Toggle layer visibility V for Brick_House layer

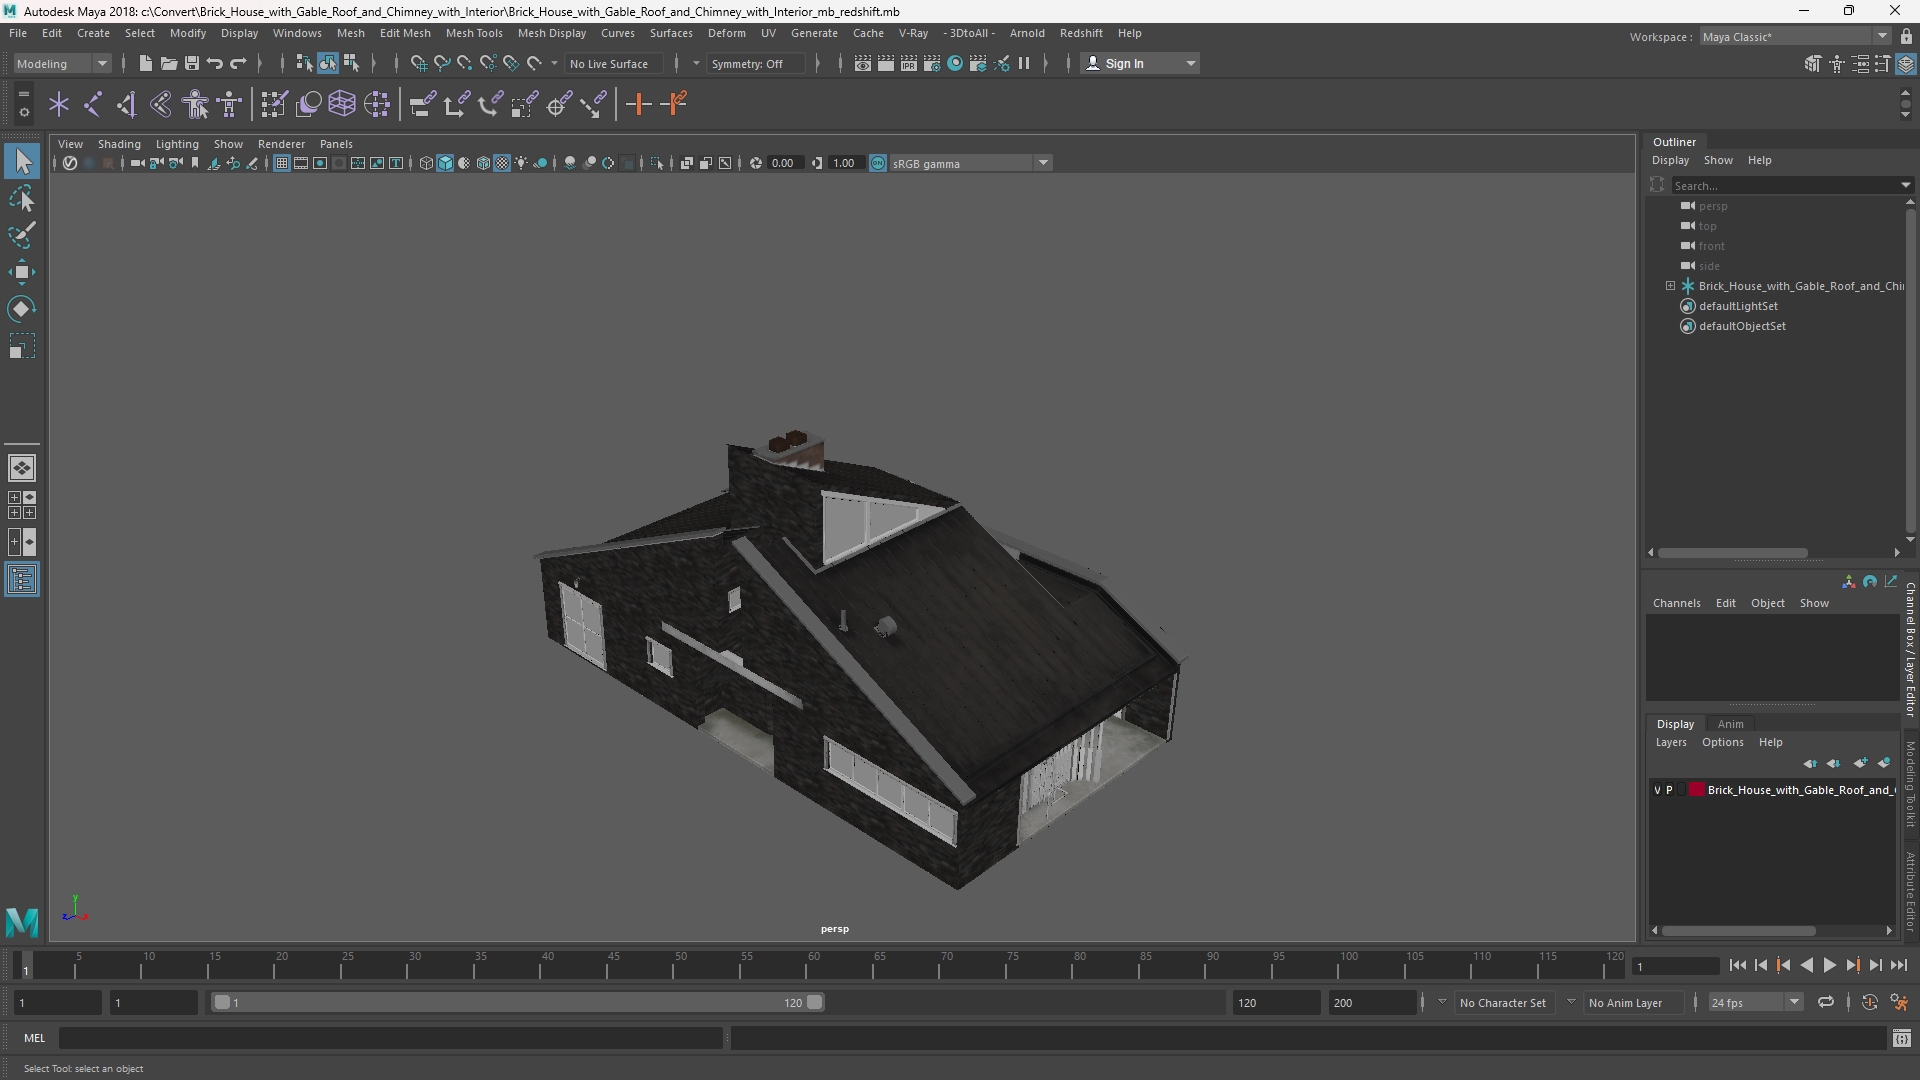[x=1657, y=790]
